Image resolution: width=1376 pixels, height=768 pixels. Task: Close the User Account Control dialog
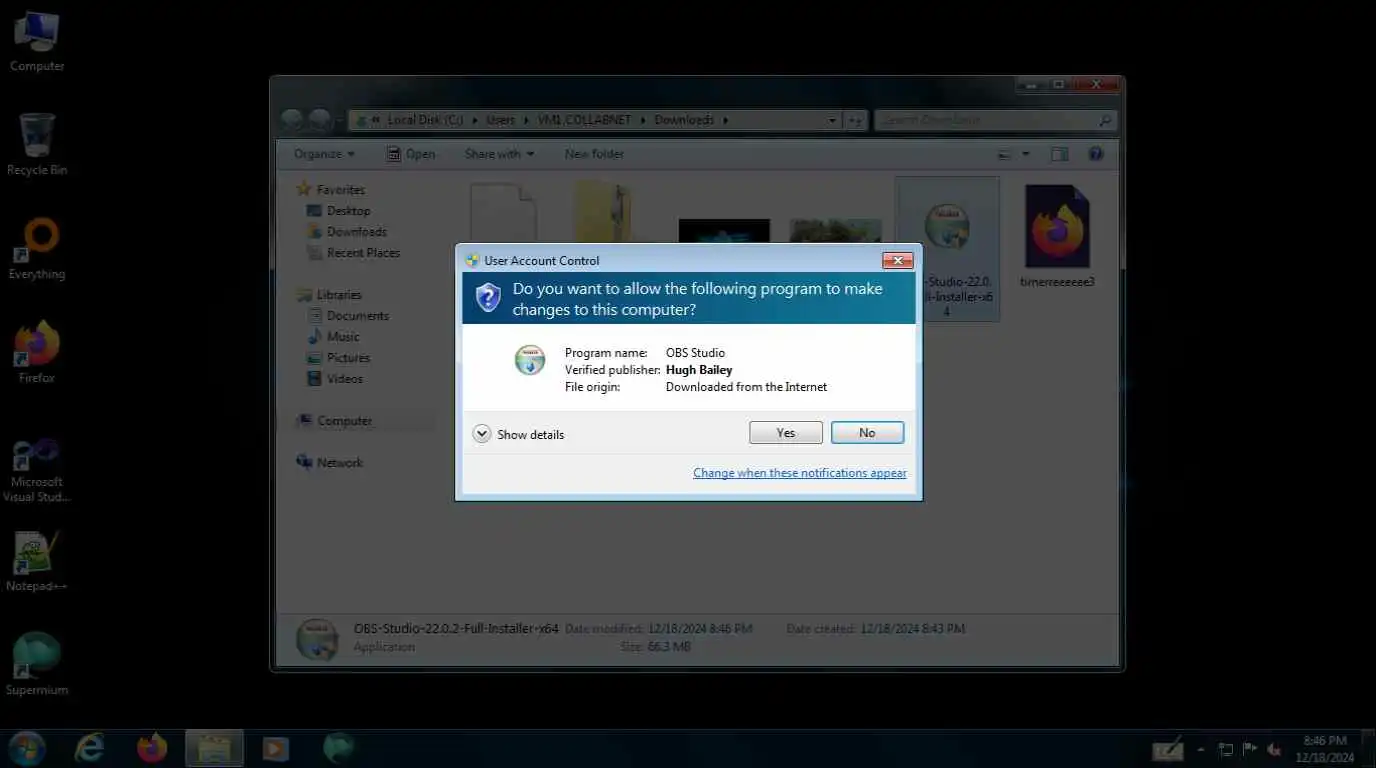point(898,260)
